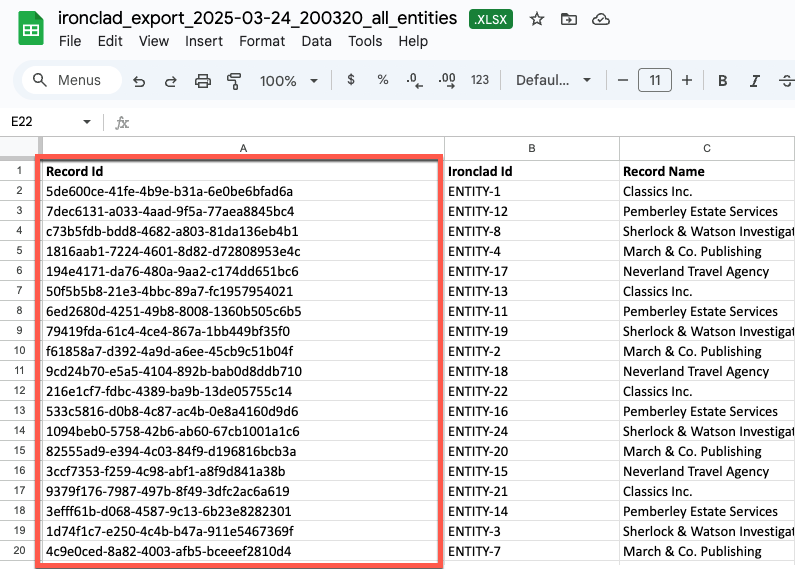Undo the last action
Viewport: 795px width, 569px height.
click(139, 81)
